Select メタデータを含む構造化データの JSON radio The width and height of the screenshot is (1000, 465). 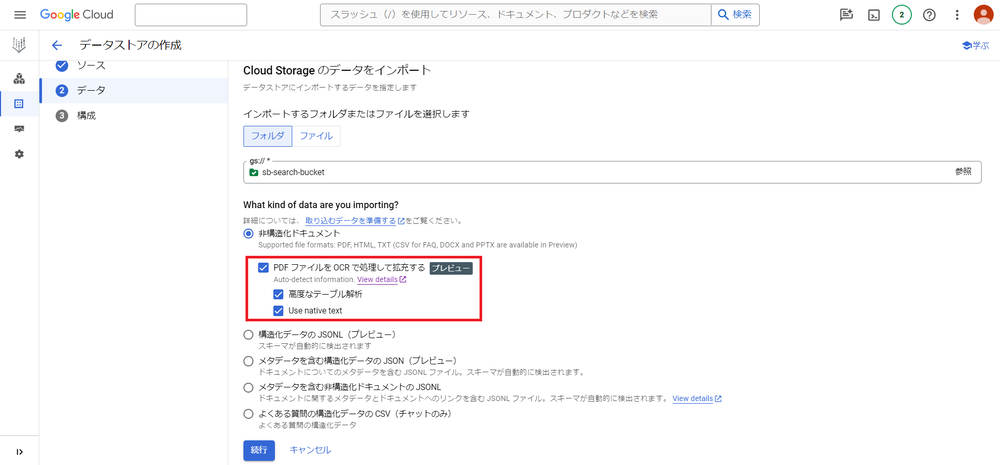[248, 361]
